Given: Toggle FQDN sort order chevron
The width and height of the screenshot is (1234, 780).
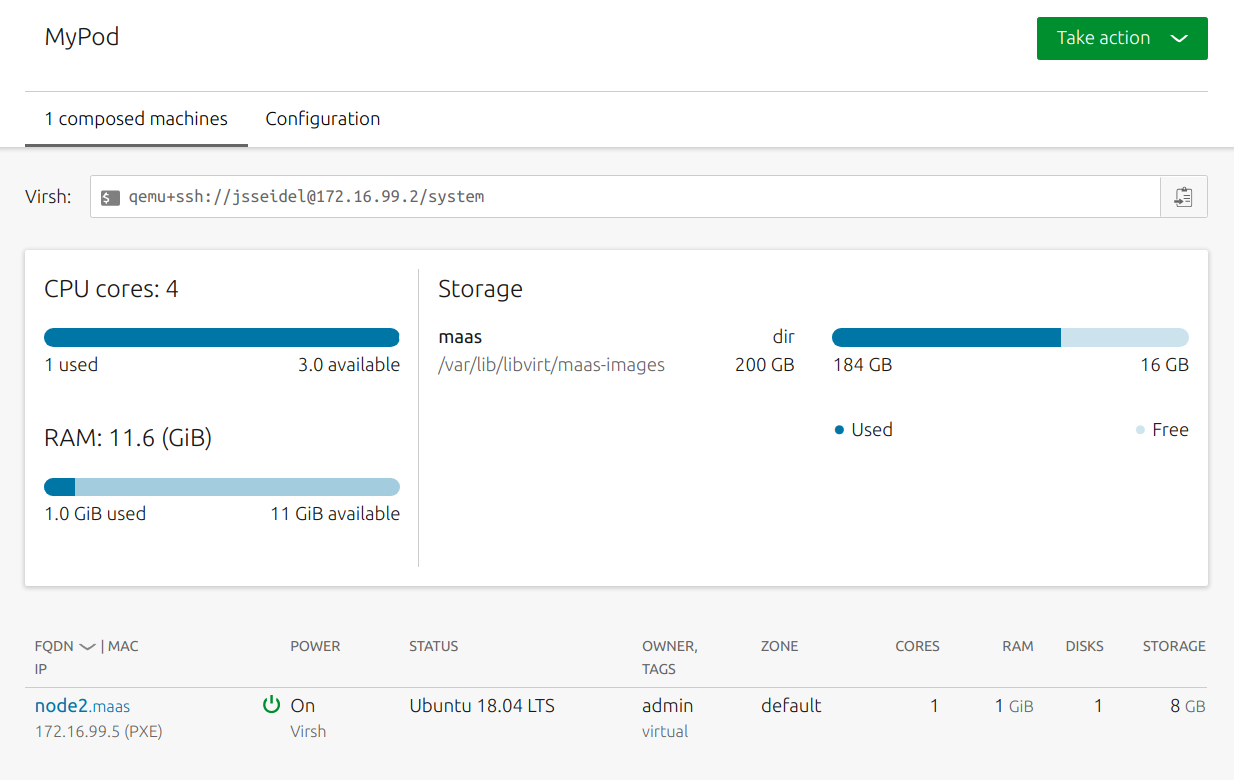Looking at the screenshot, I should [x=87, y=647].
